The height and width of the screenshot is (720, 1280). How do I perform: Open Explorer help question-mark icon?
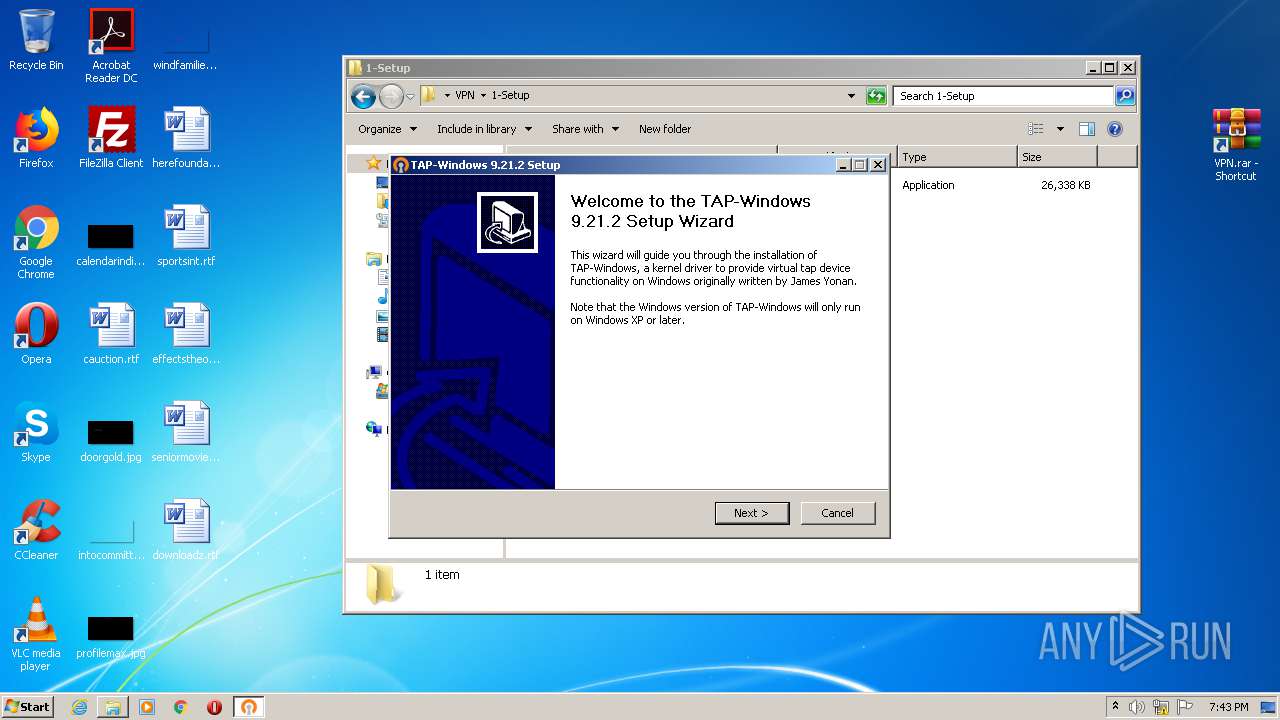(1115, 129)
